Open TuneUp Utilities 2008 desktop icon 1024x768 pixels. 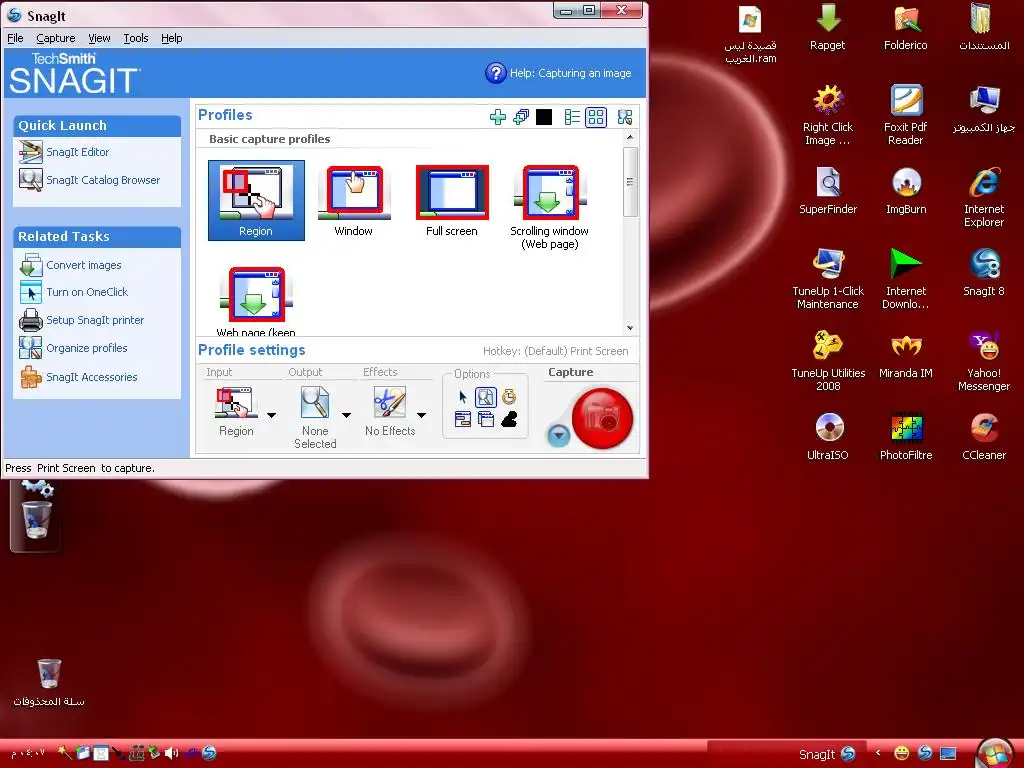[x=827, y=361]
